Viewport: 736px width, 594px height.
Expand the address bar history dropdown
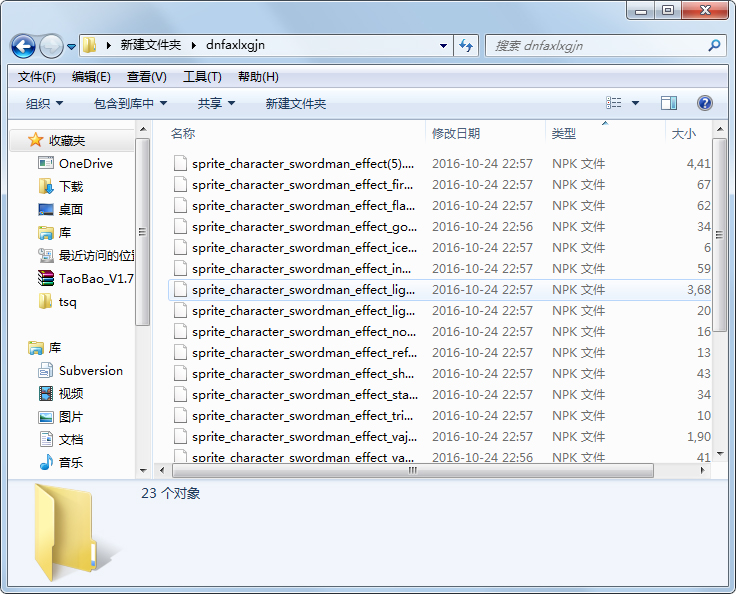(x=443, y=46)
